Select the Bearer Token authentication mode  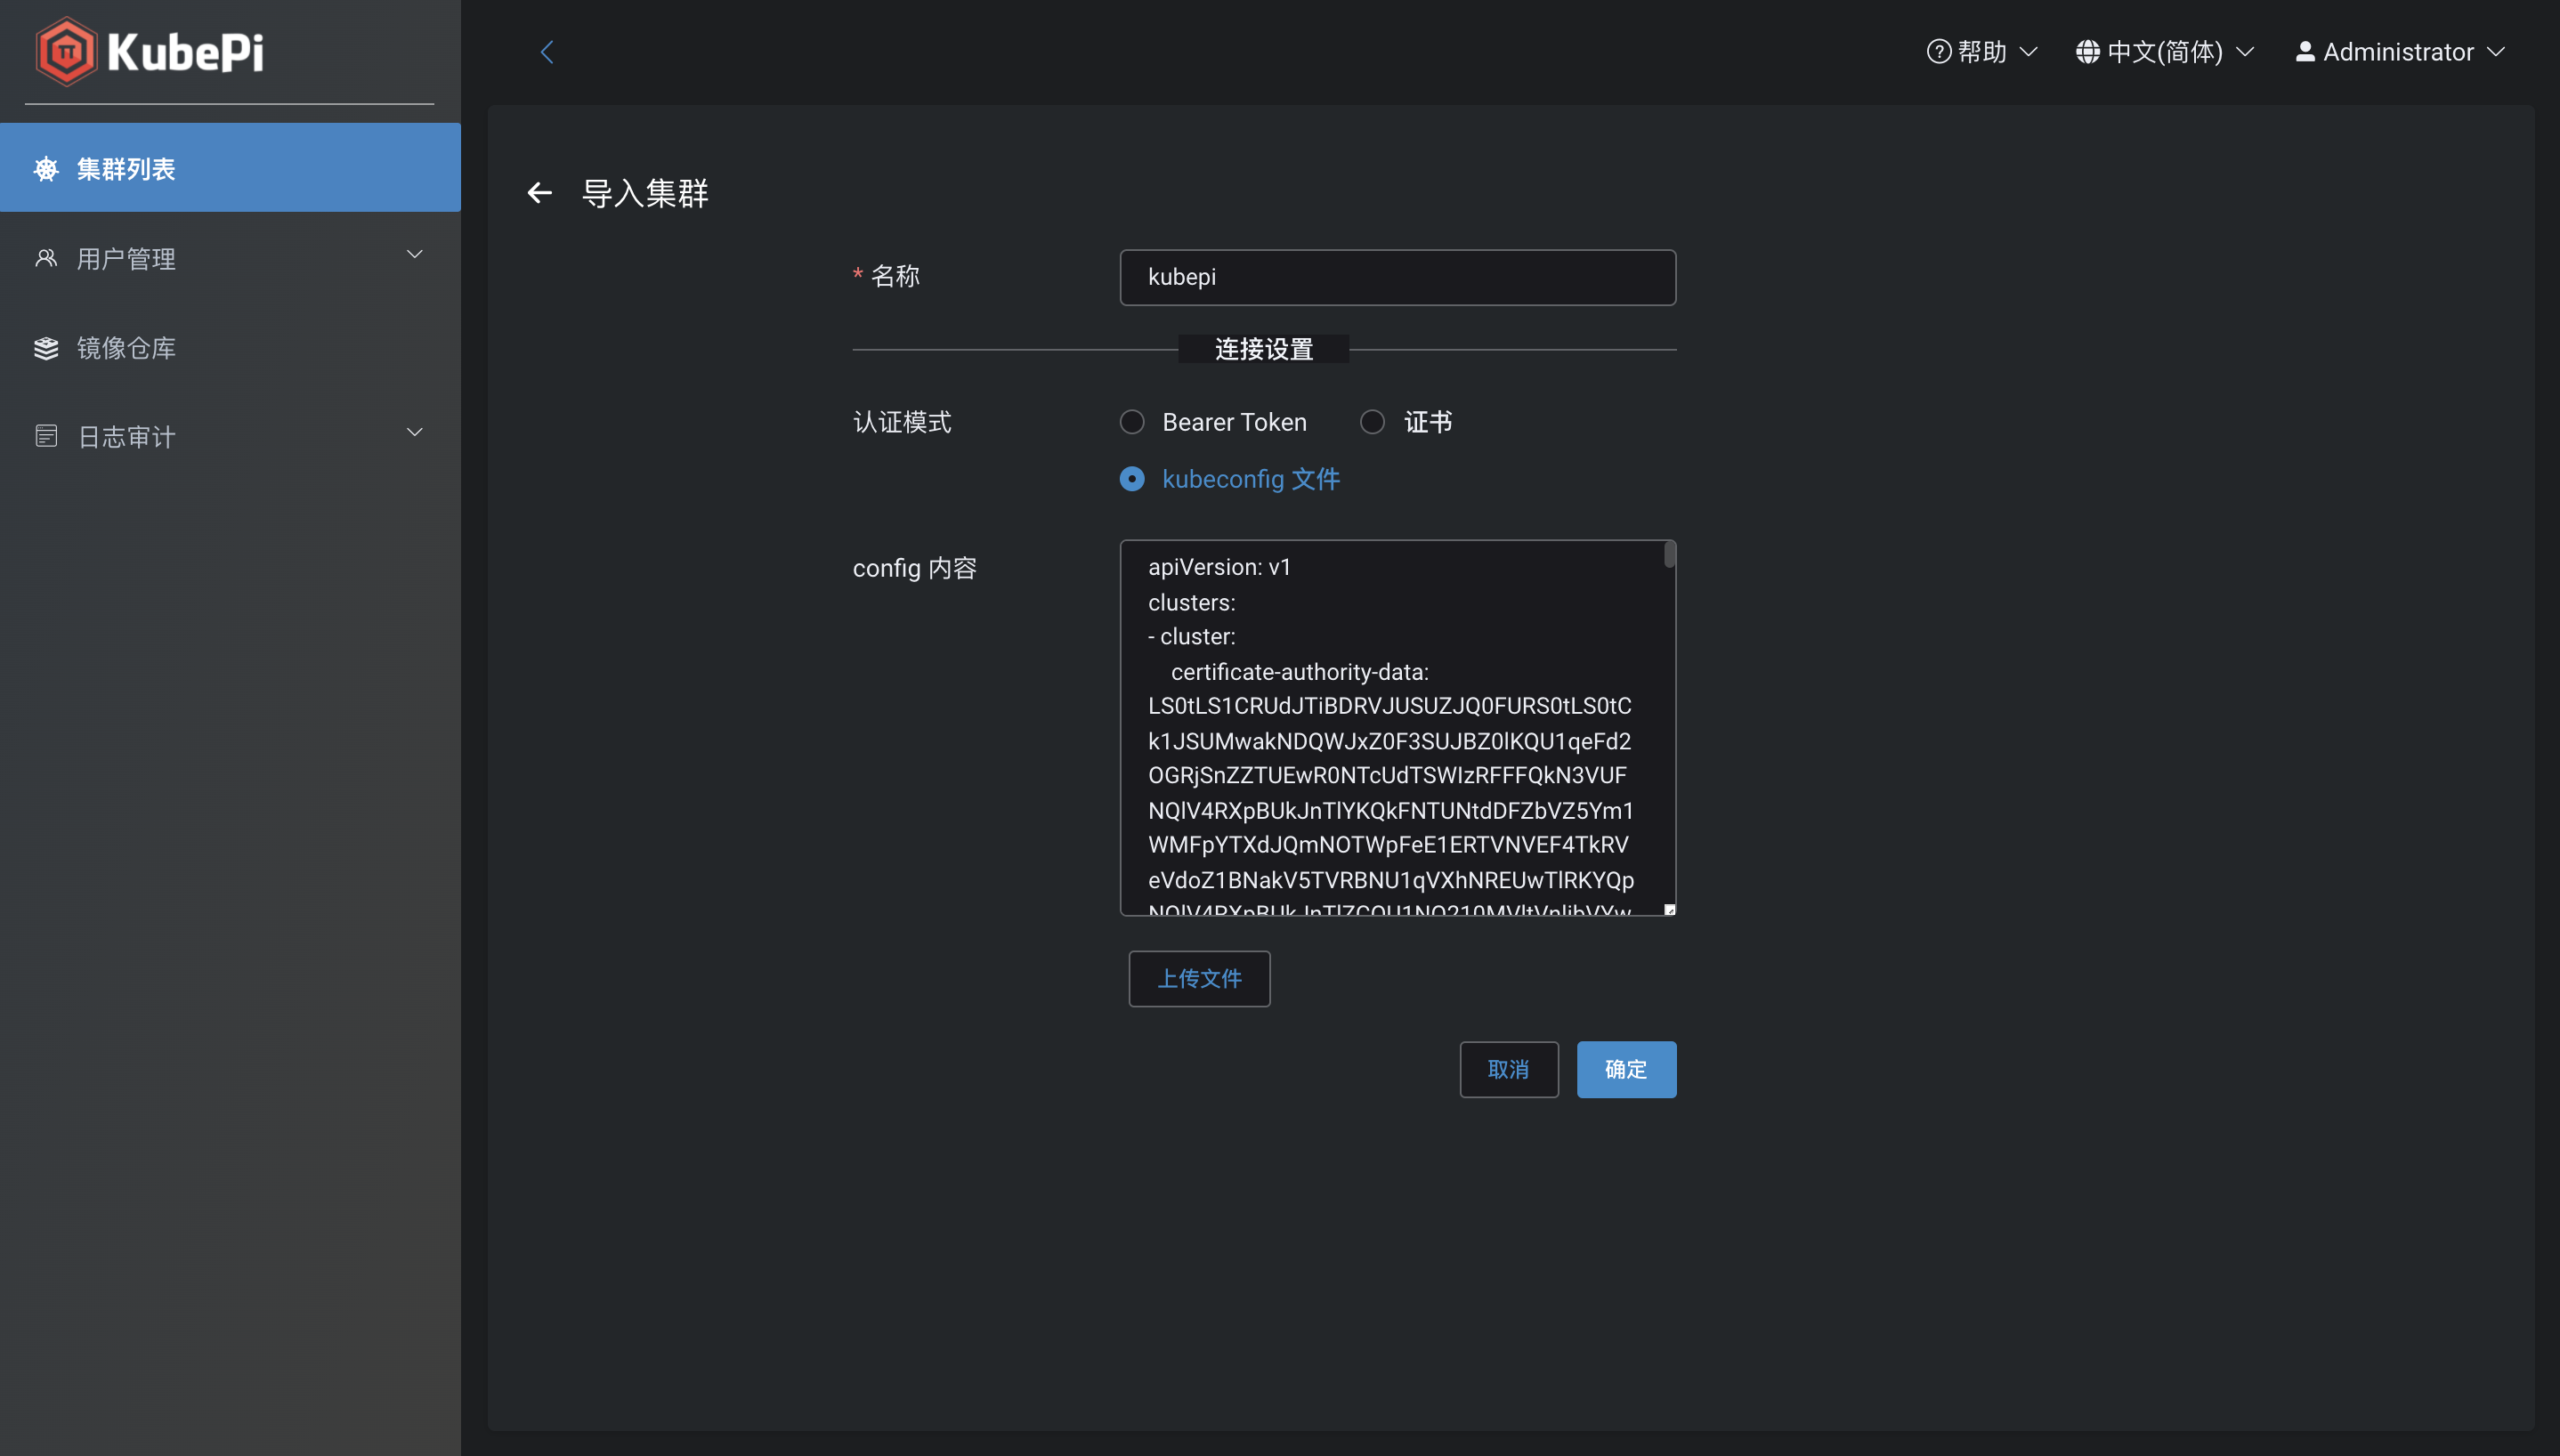pos(1131,421)
